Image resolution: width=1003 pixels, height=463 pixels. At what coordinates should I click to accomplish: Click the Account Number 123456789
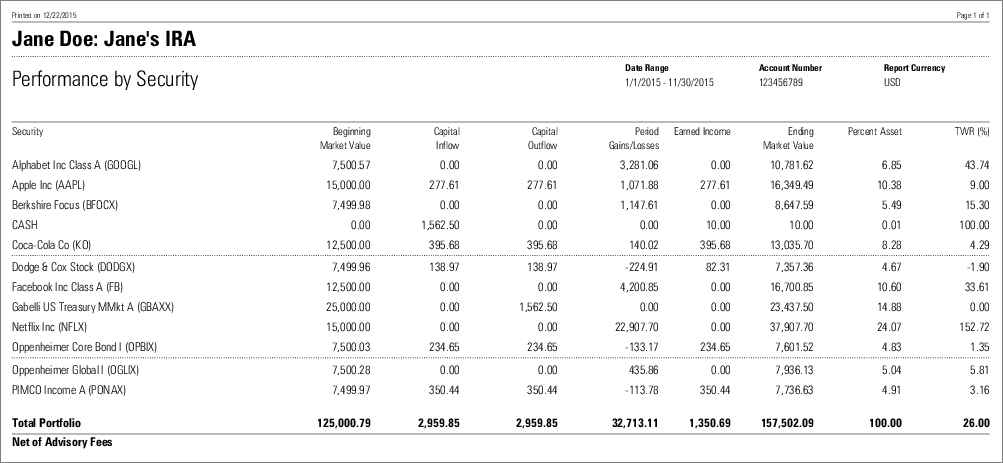pyautogui.click(x=785, y=82)
